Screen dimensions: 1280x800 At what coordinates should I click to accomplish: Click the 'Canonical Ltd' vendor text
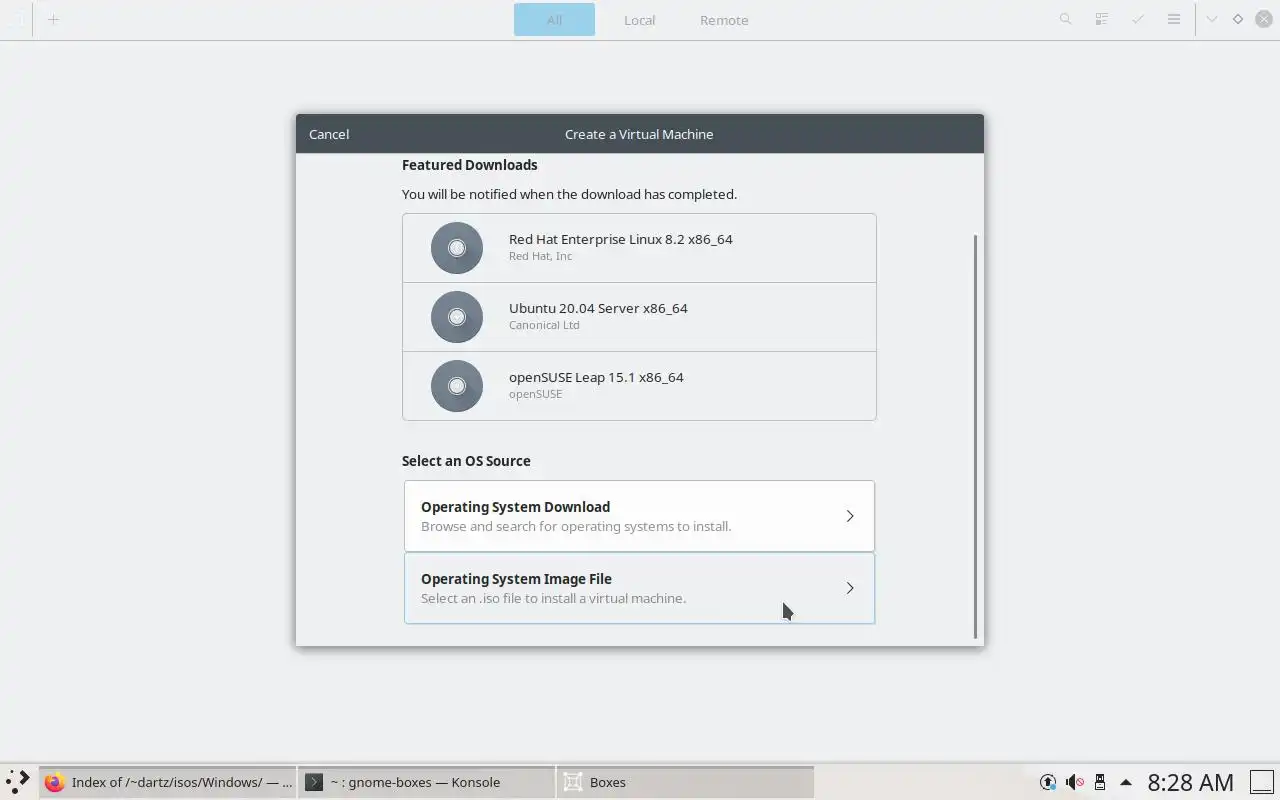pyautogui.click(x=544, y=325)
